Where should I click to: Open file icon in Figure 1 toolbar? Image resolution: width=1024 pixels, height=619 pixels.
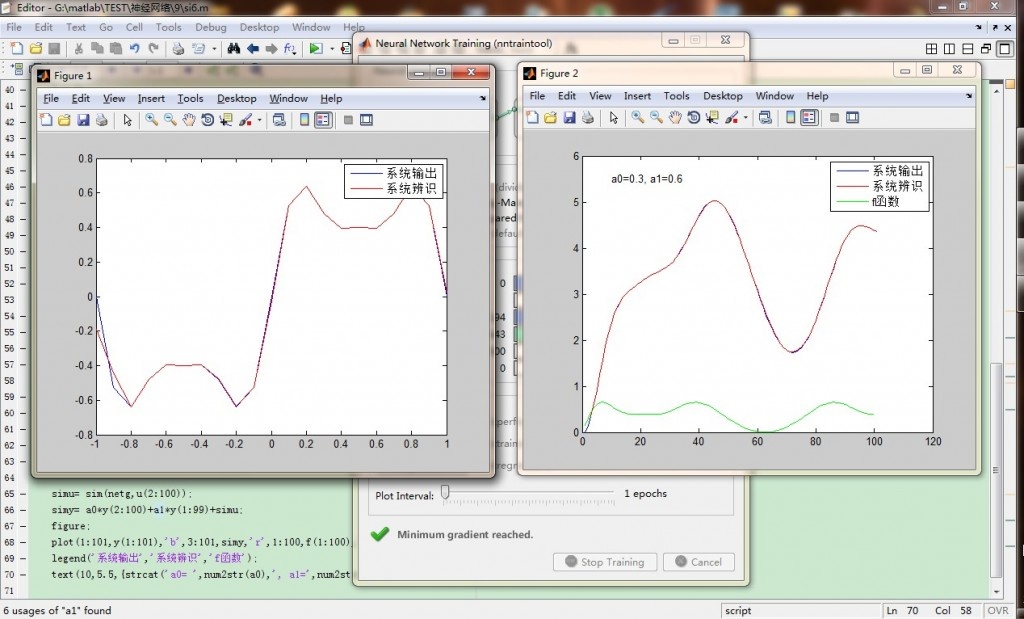(64, 120)
